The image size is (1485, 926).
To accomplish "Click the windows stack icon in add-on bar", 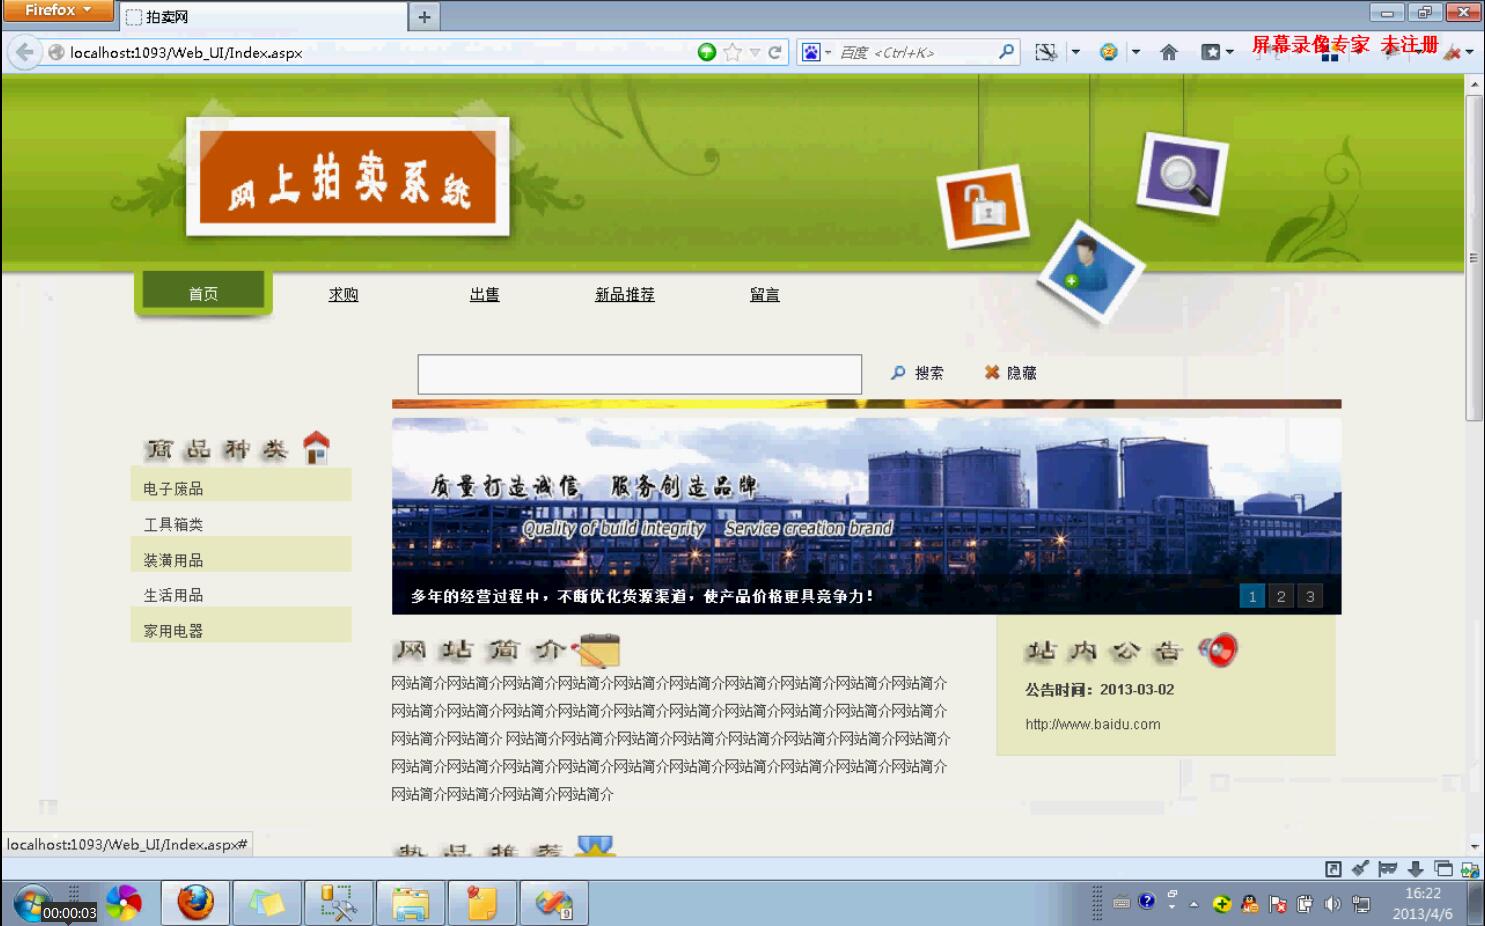I will coord(1443,869).
